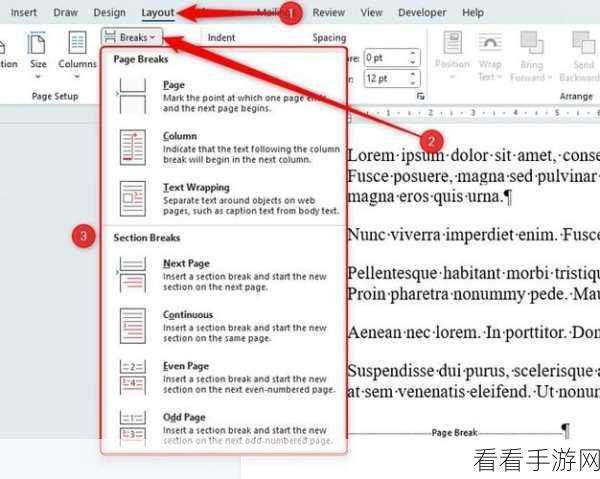Decrease spacing before with down arrow

412,62
